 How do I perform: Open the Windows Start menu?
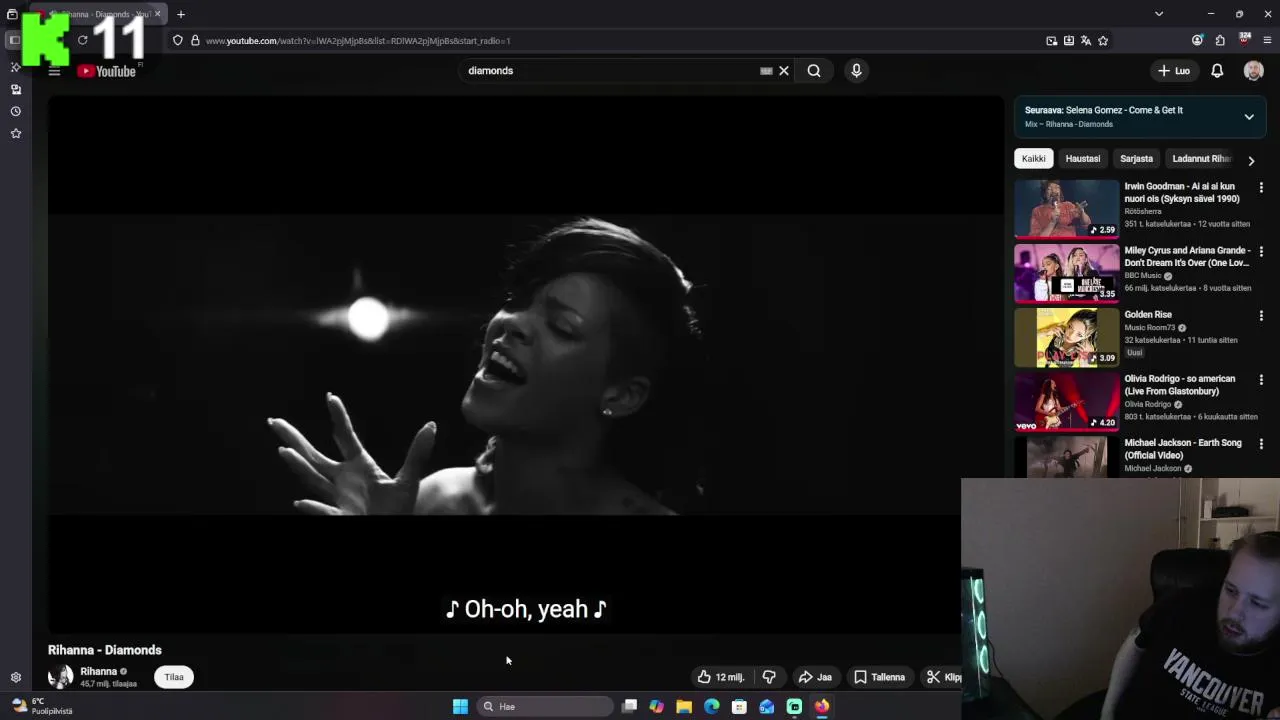[460, 706]
